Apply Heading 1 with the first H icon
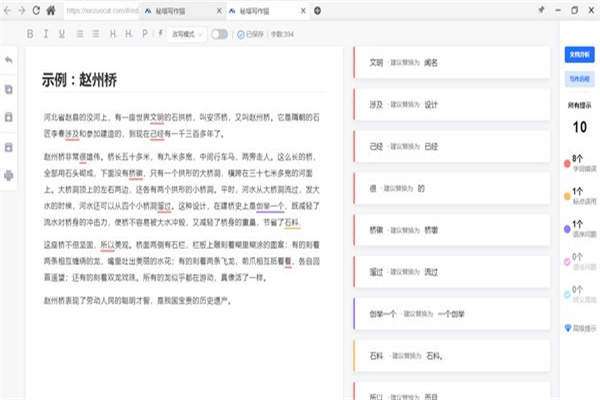 (112, 34)
